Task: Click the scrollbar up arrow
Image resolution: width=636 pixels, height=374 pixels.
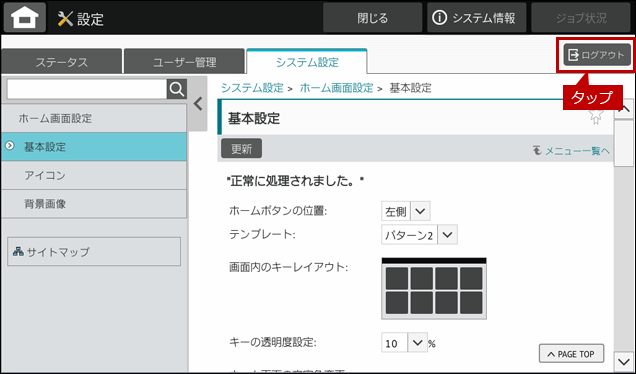Action: [624, 110]
